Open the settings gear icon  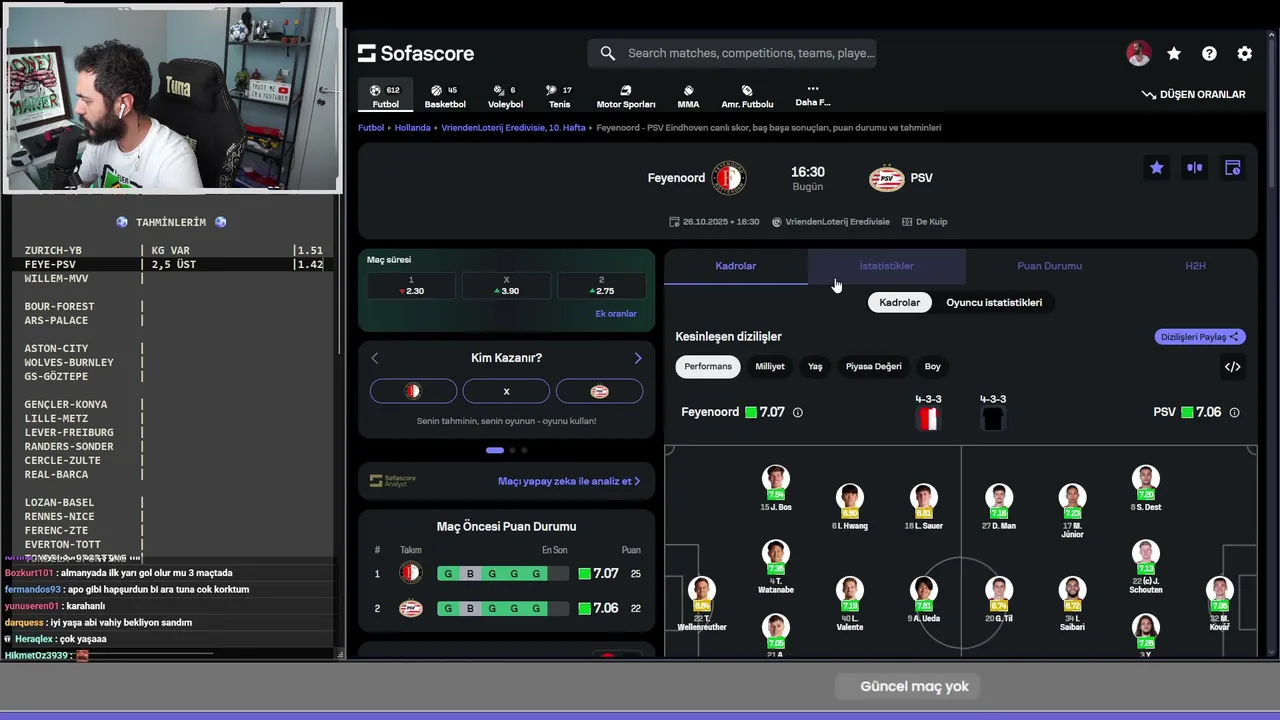coord(1245,54)
